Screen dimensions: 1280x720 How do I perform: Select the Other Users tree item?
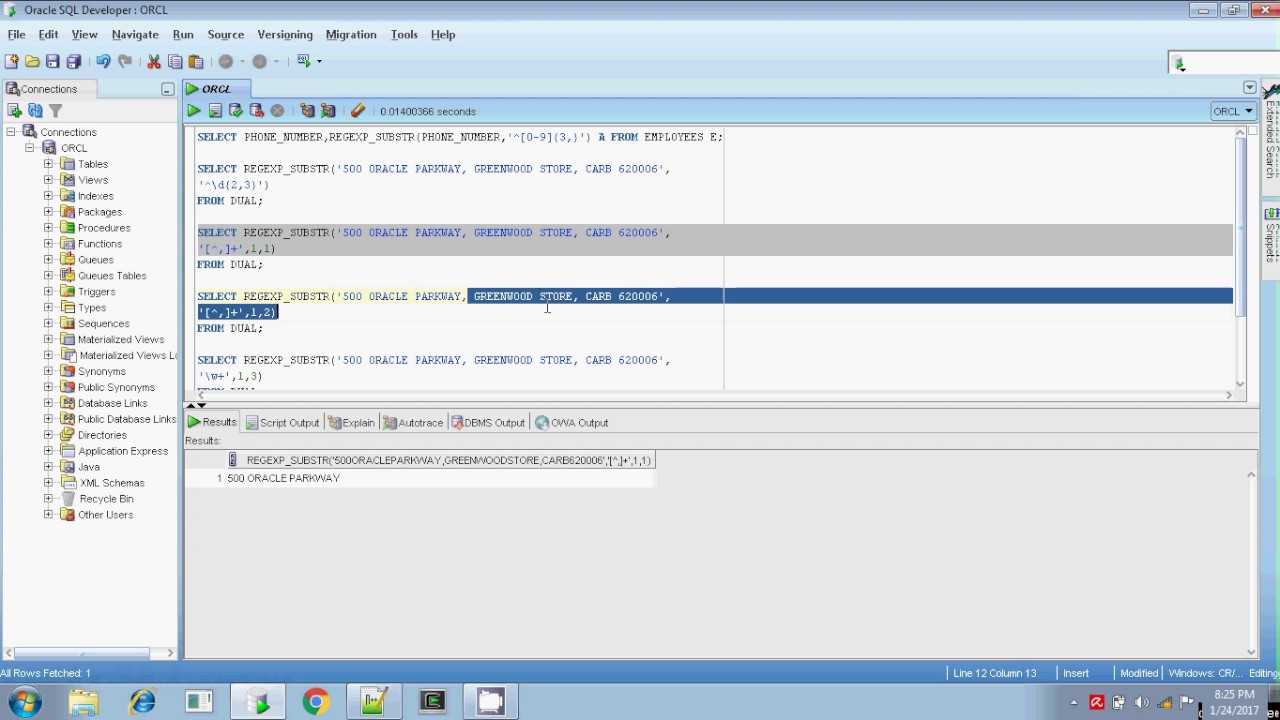pyautogui.click(x=105, y=515)
